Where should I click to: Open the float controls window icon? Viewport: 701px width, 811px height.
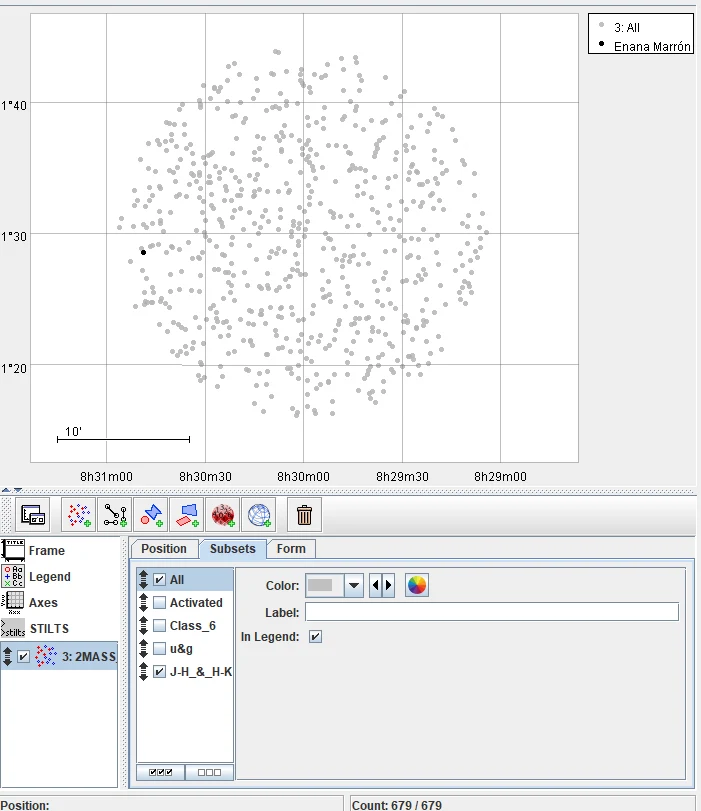(33, 515)
